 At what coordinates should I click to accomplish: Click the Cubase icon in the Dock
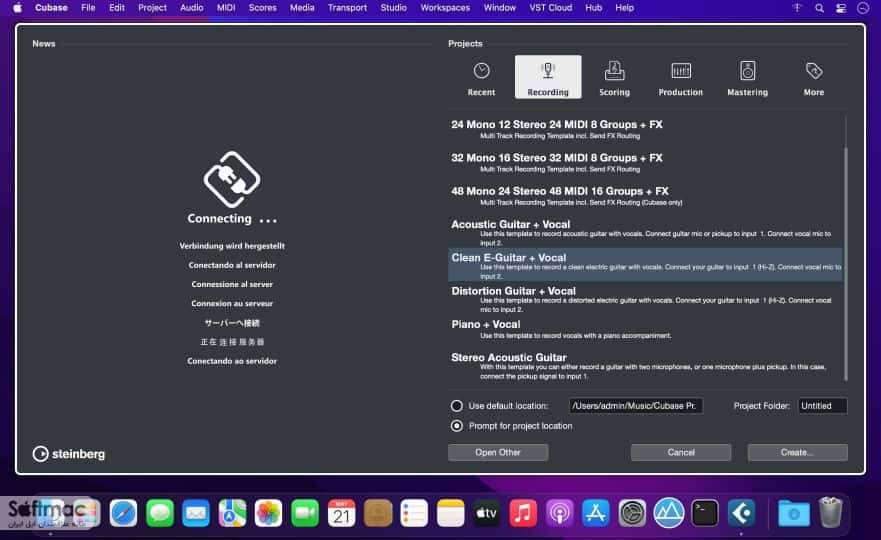741,513
